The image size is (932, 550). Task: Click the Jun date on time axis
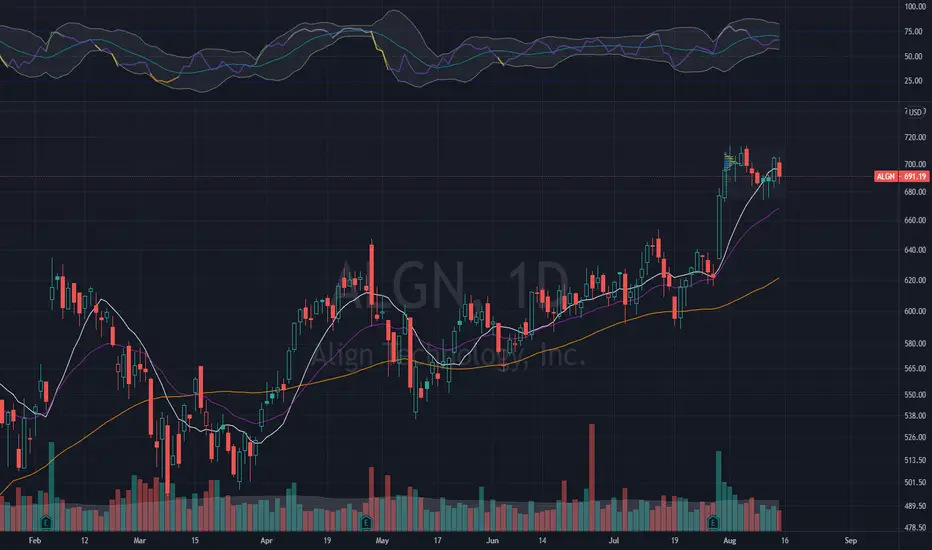492,541
